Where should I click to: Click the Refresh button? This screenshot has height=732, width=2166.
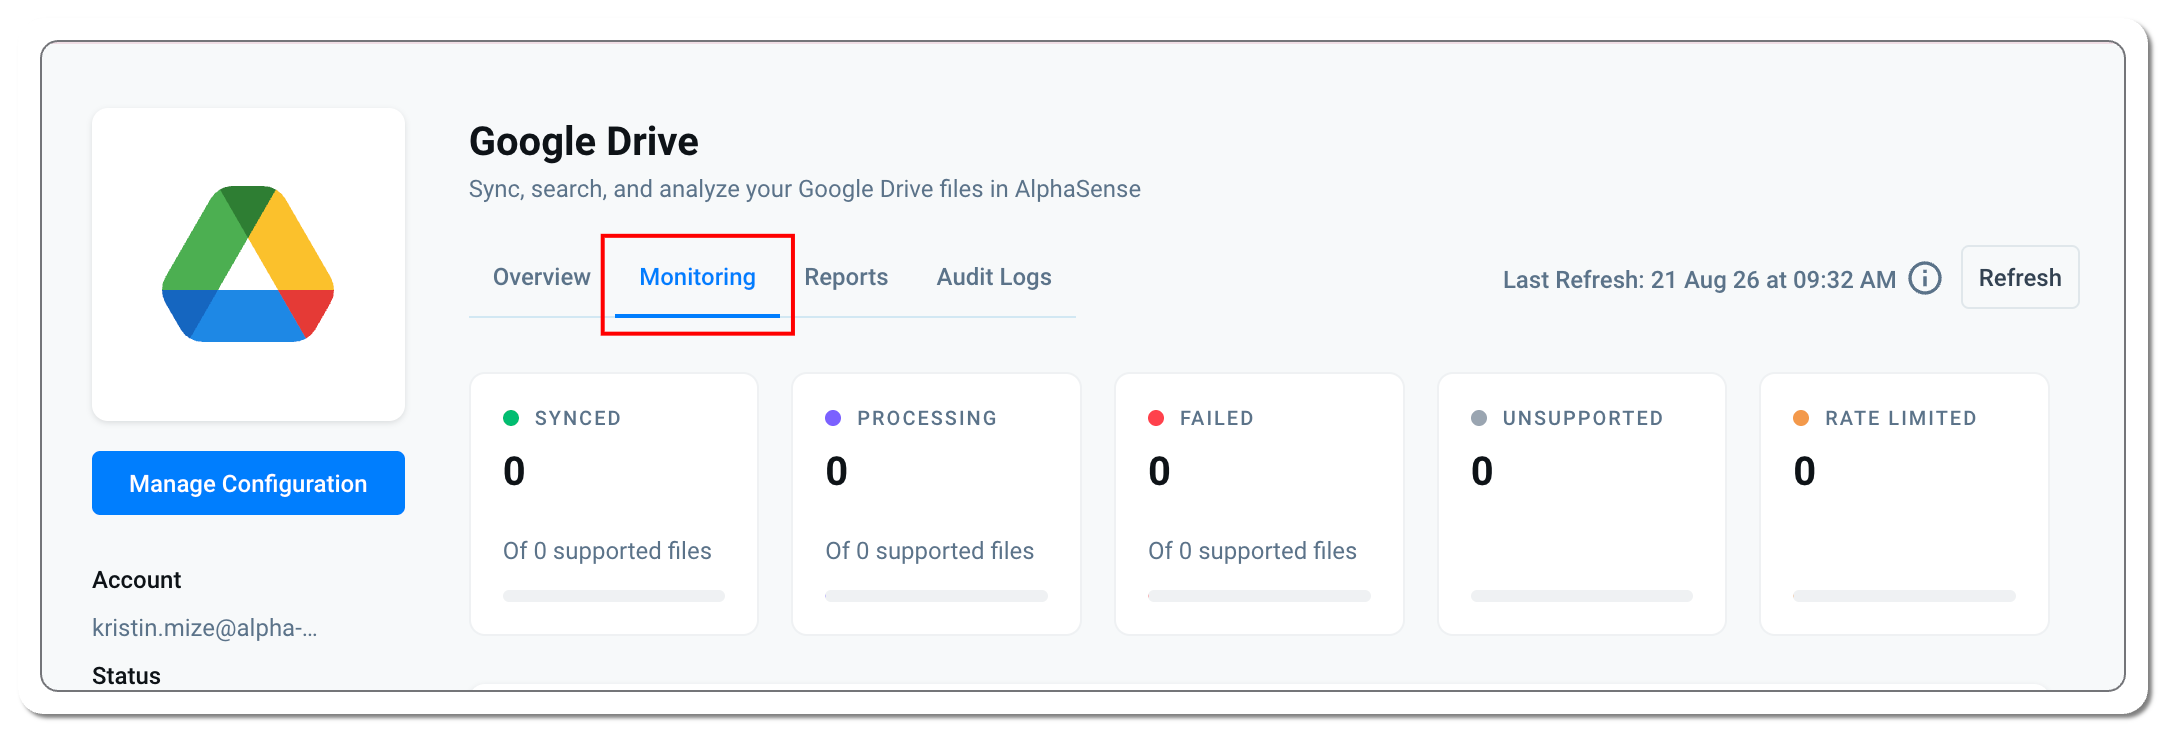(2020, 277)
